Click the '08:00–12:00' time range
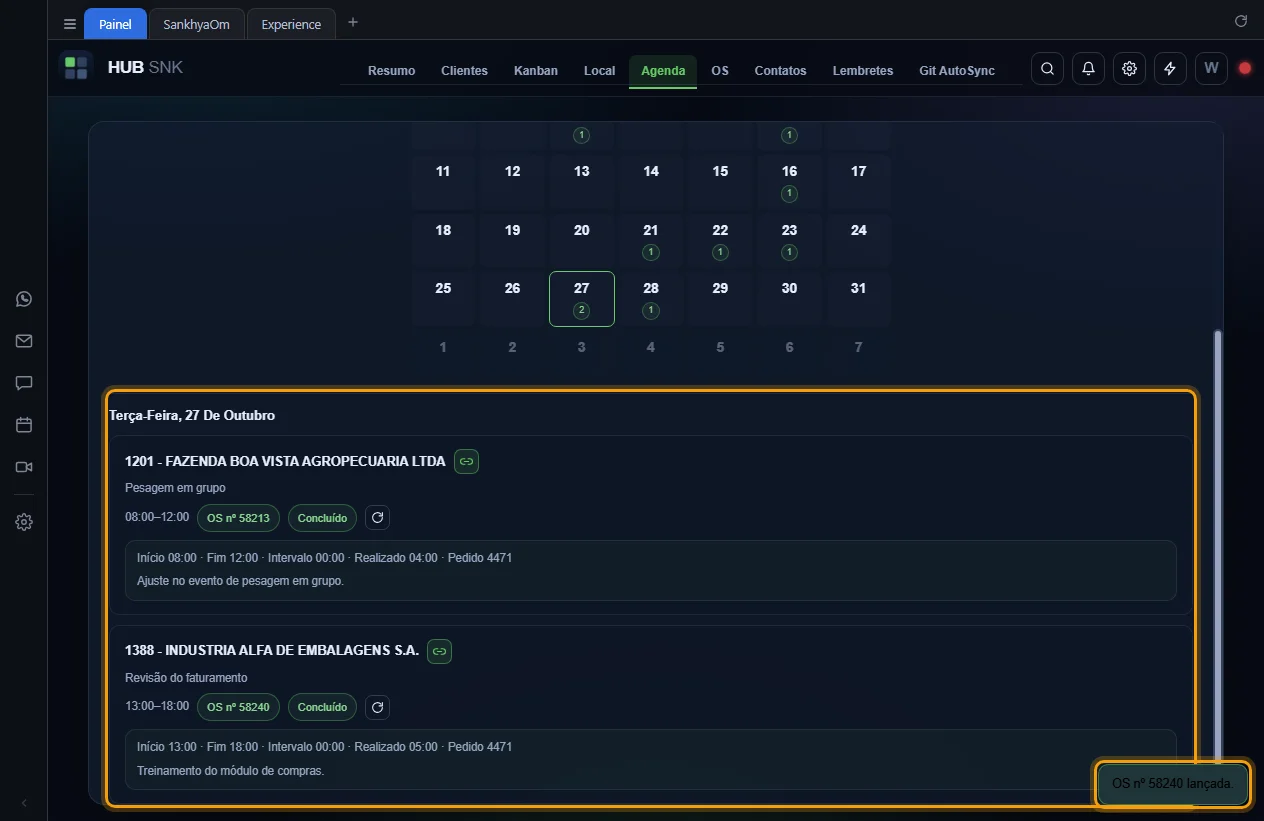 157,518
